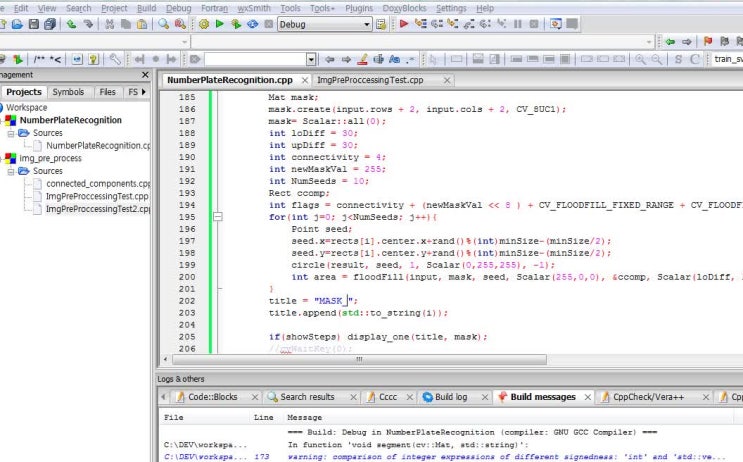Close the NumberPlateRecognition.cpp editor tab
Image resolution: width=743 pixels, height=462 pixels.
click(x=305, y=80)
